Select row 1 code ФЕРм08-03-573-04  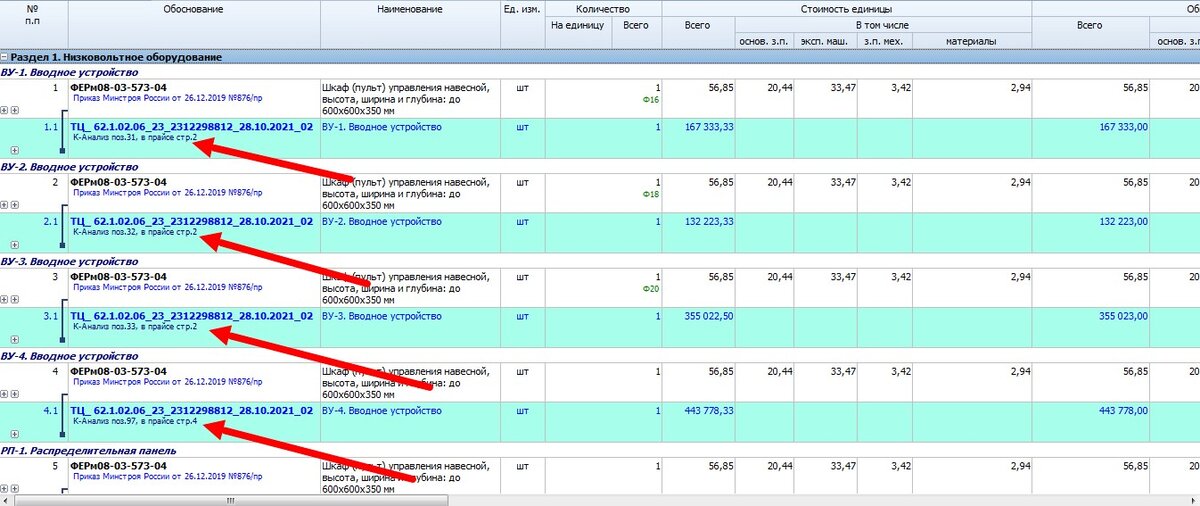pyautogui.click(x=119, y=87)
